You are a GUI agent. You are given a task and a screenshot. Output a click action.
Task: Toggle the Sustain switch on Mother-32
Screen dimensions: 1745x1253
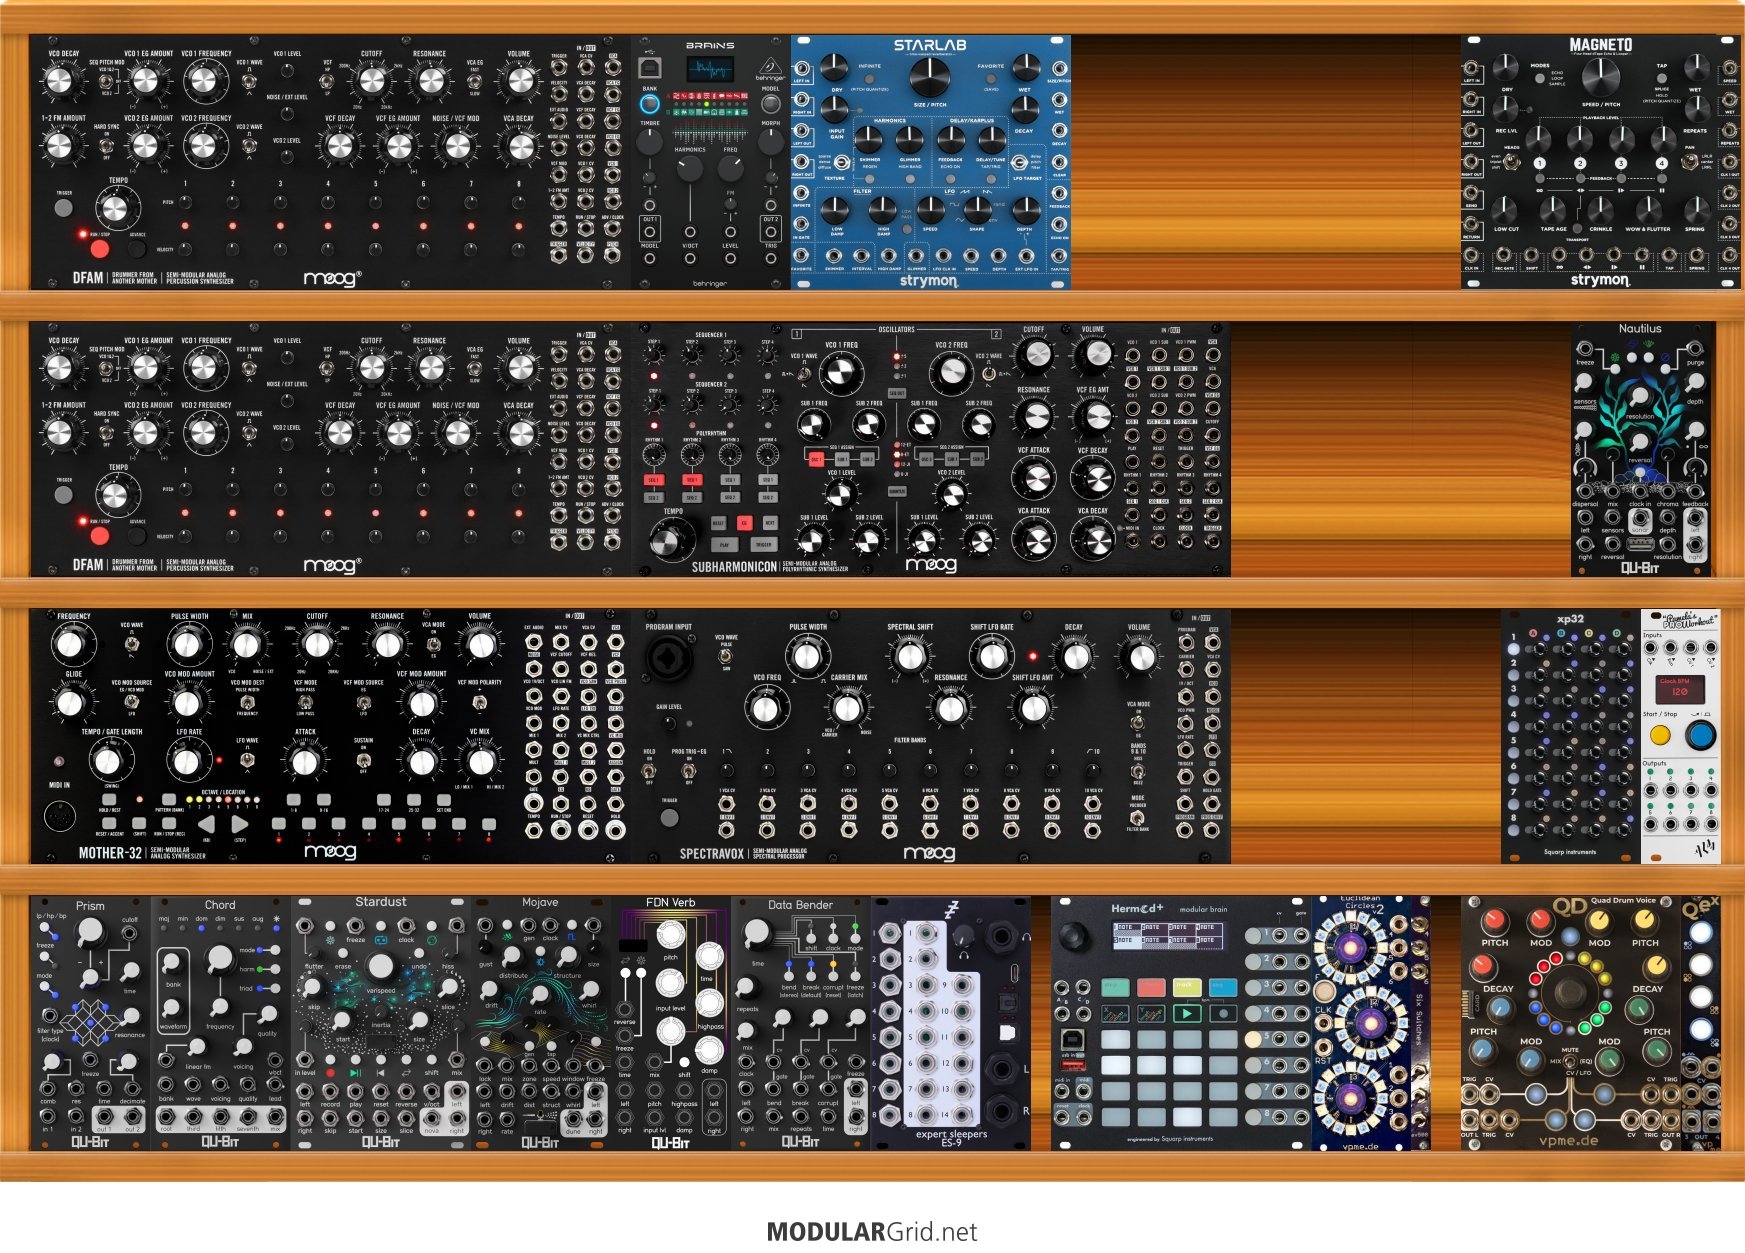[363, 761]
